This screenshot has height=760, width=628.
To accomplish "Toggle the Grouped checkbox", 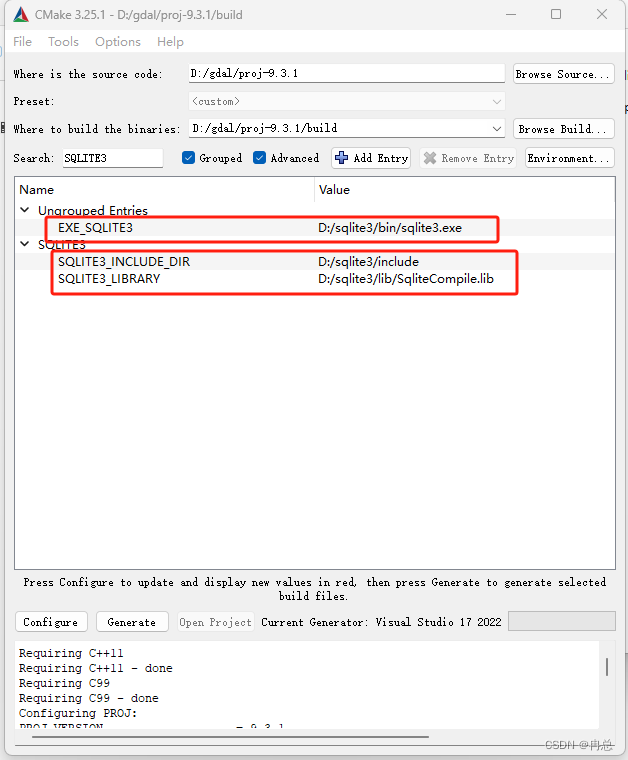I will (188, 158).
